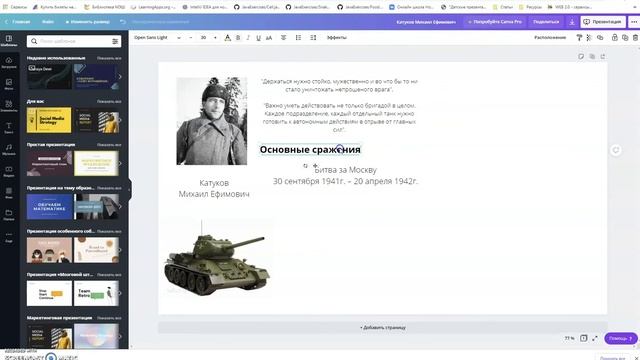Click the template search field

pyautogui.click(x=74, y=41)
